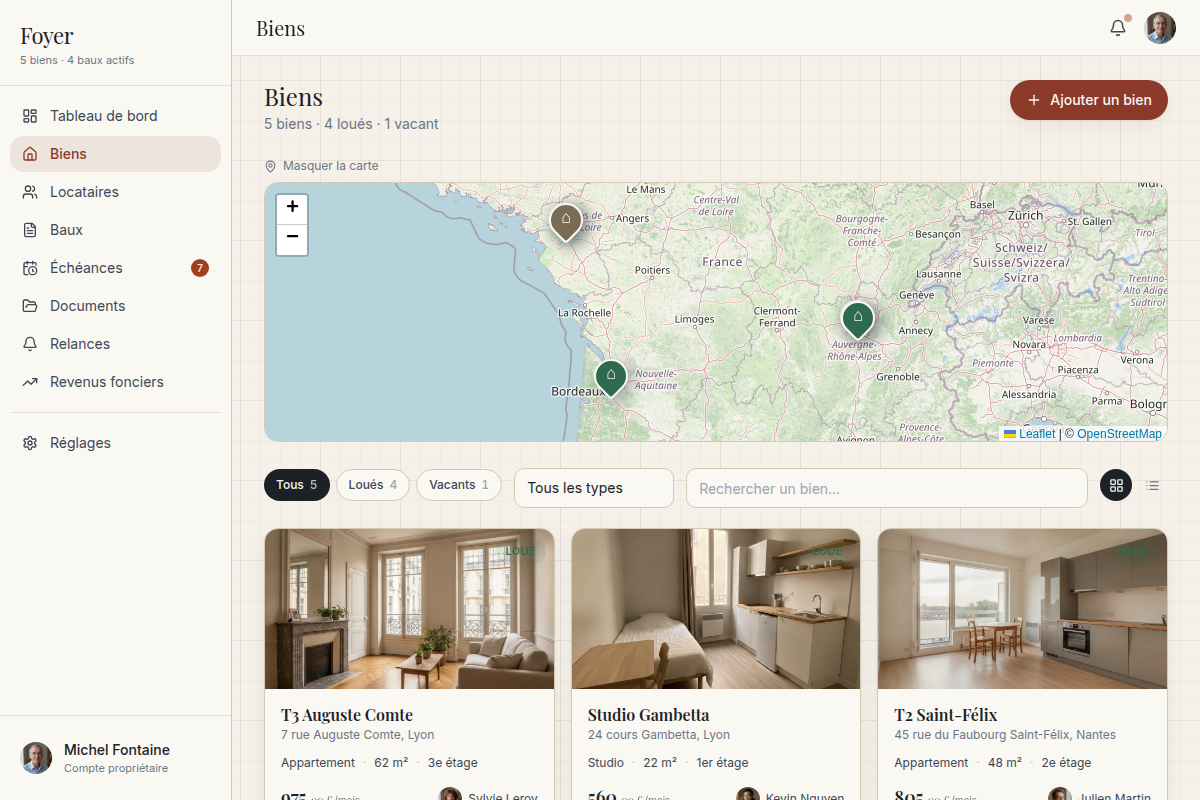Hide map via Masquer la carte
Viewport: 1200px width, 800px height.
point(321,166)
